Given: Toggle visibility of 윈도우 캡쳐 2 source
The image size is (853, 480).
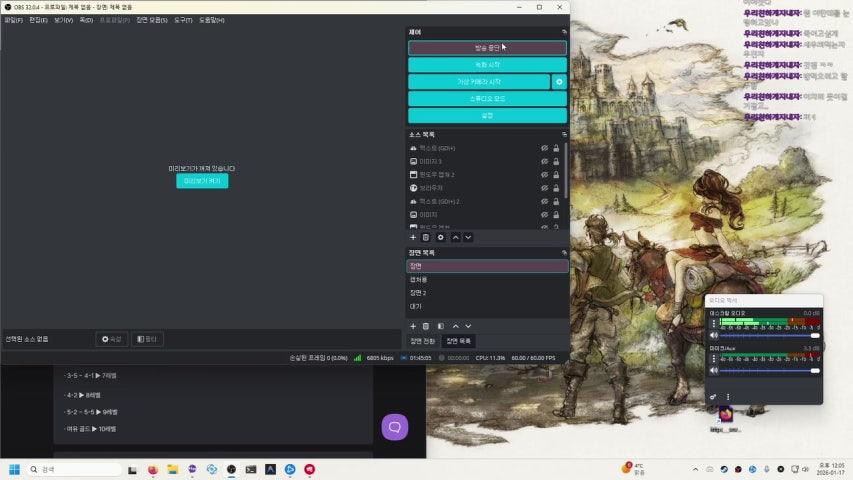Looking at the screenshot, I should [544, 175].
